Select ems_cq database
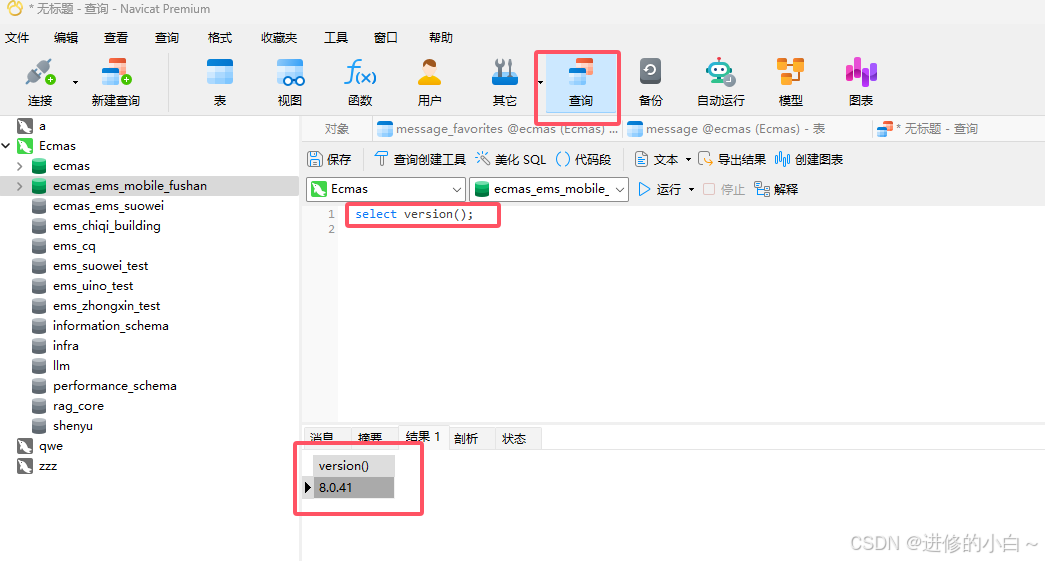The image size is (1045, 561). 75,246
